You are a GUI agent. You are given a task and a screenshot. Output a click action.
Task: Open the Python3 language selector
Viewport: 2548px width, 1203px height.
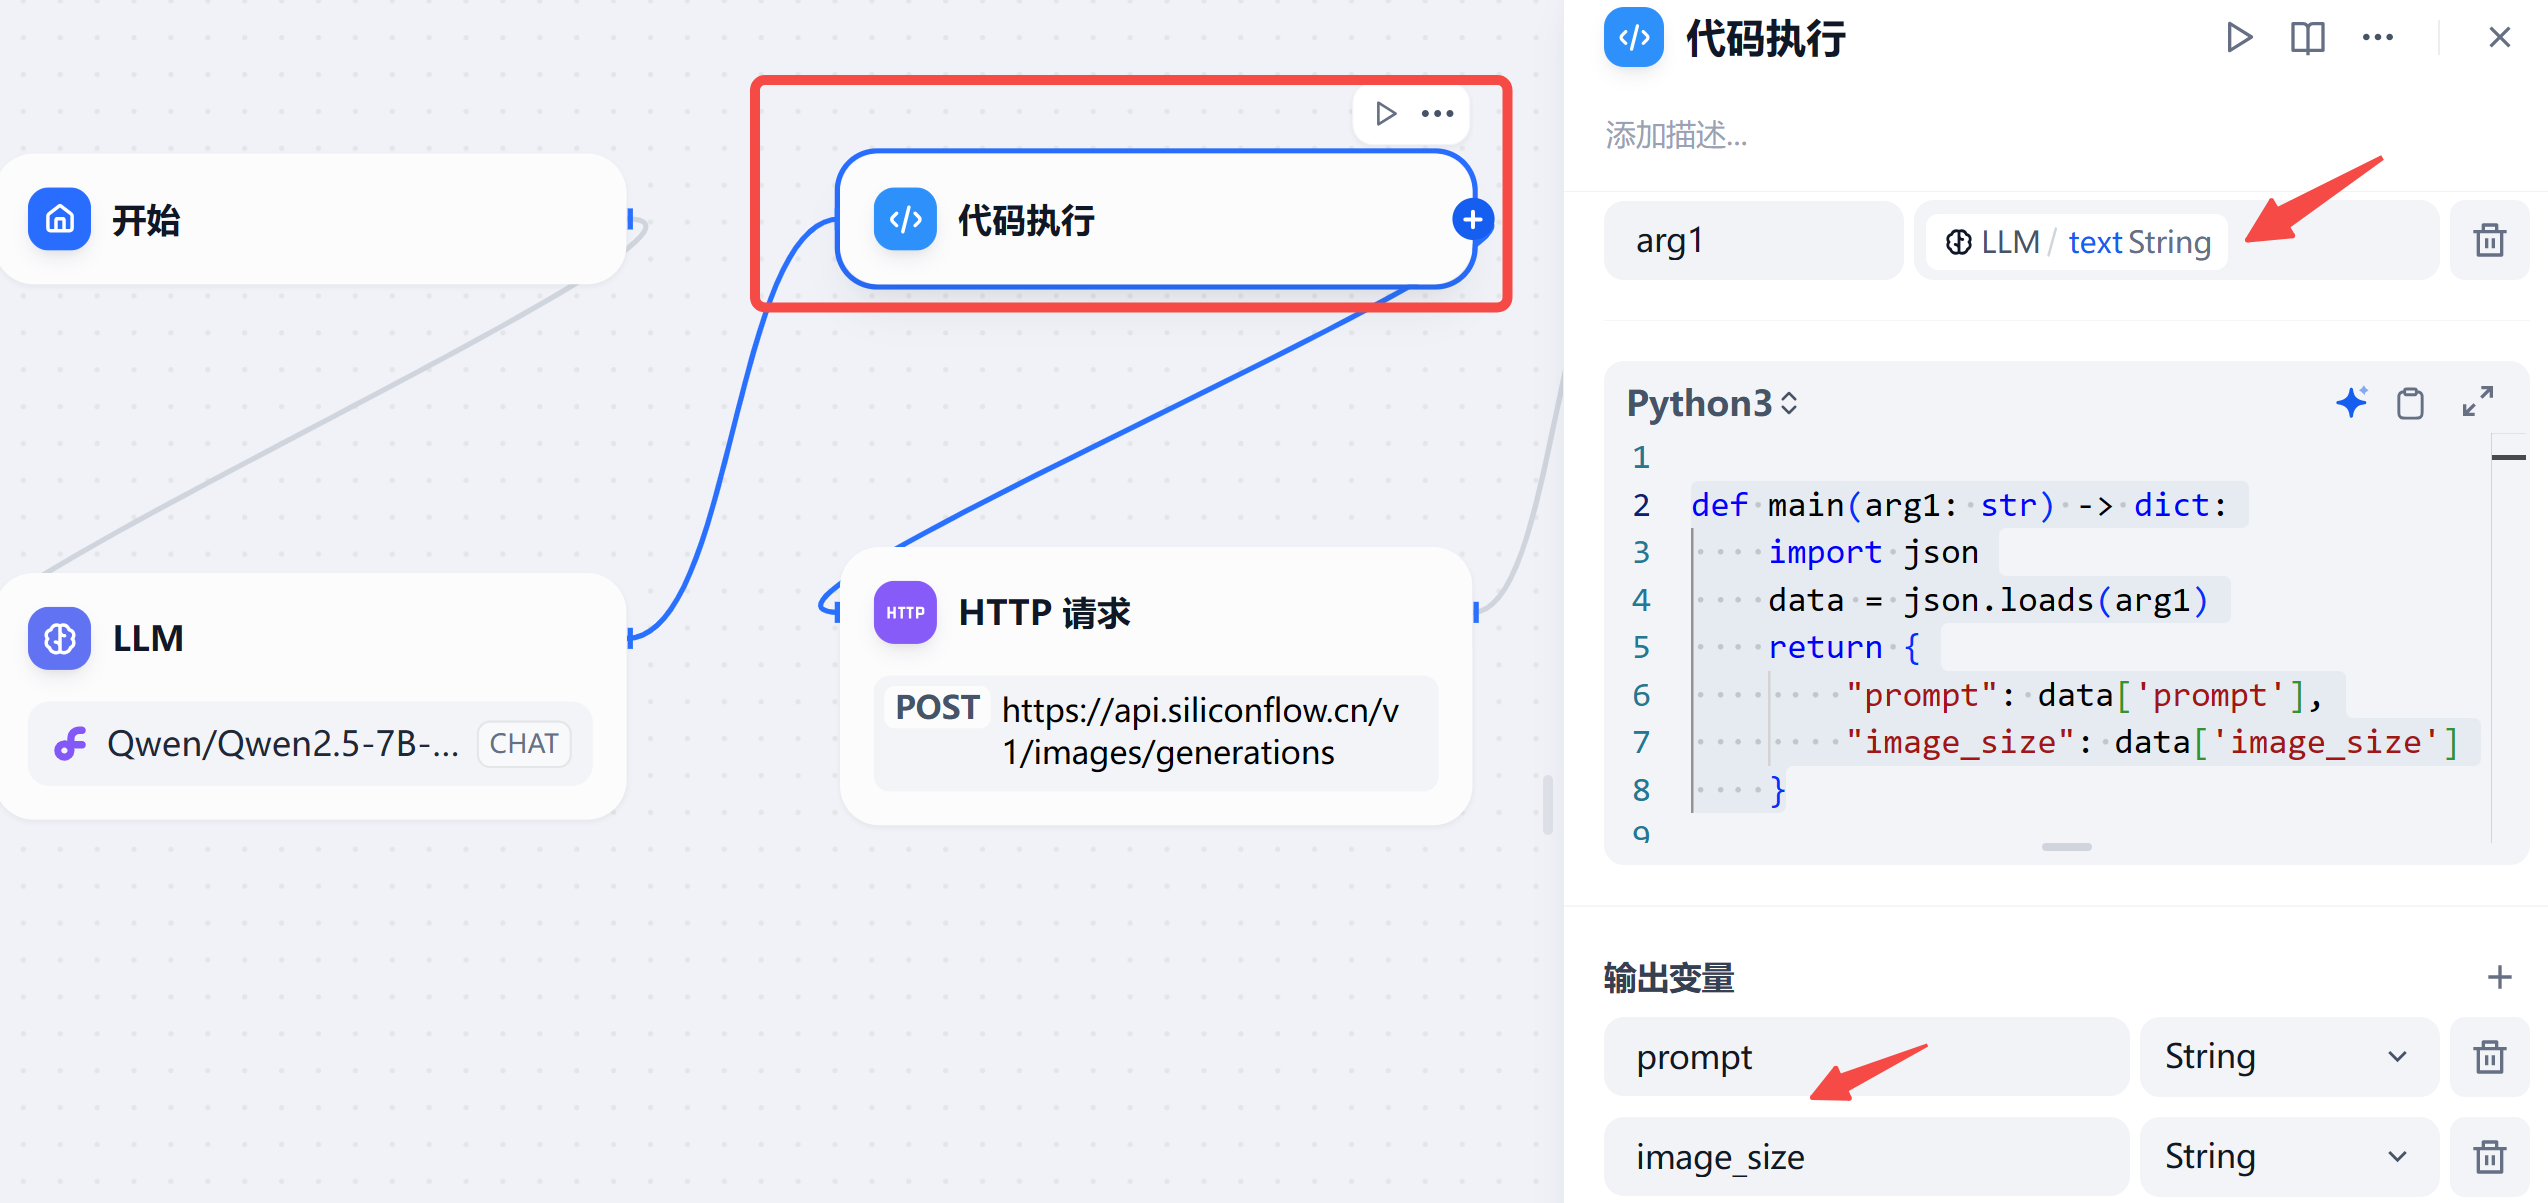[1712, 403]
